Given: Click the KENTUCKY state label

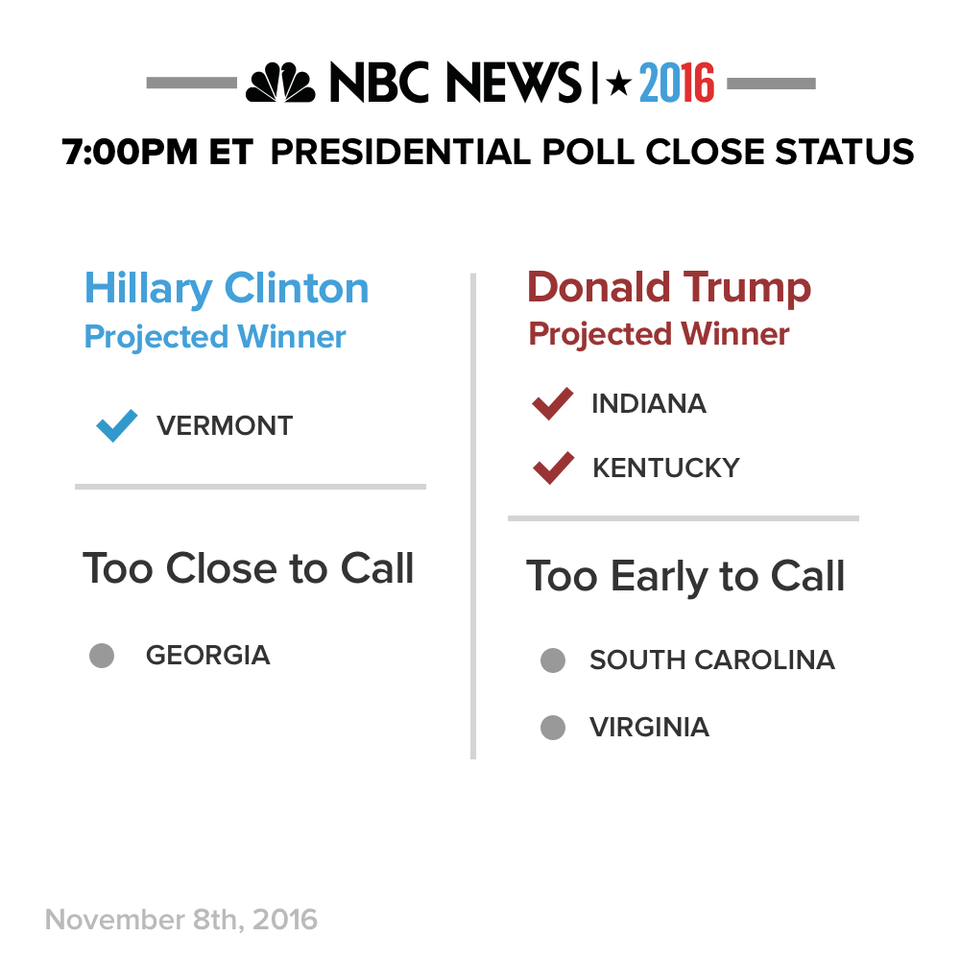Looking at the screenshot, I should (x=666, y=468).
